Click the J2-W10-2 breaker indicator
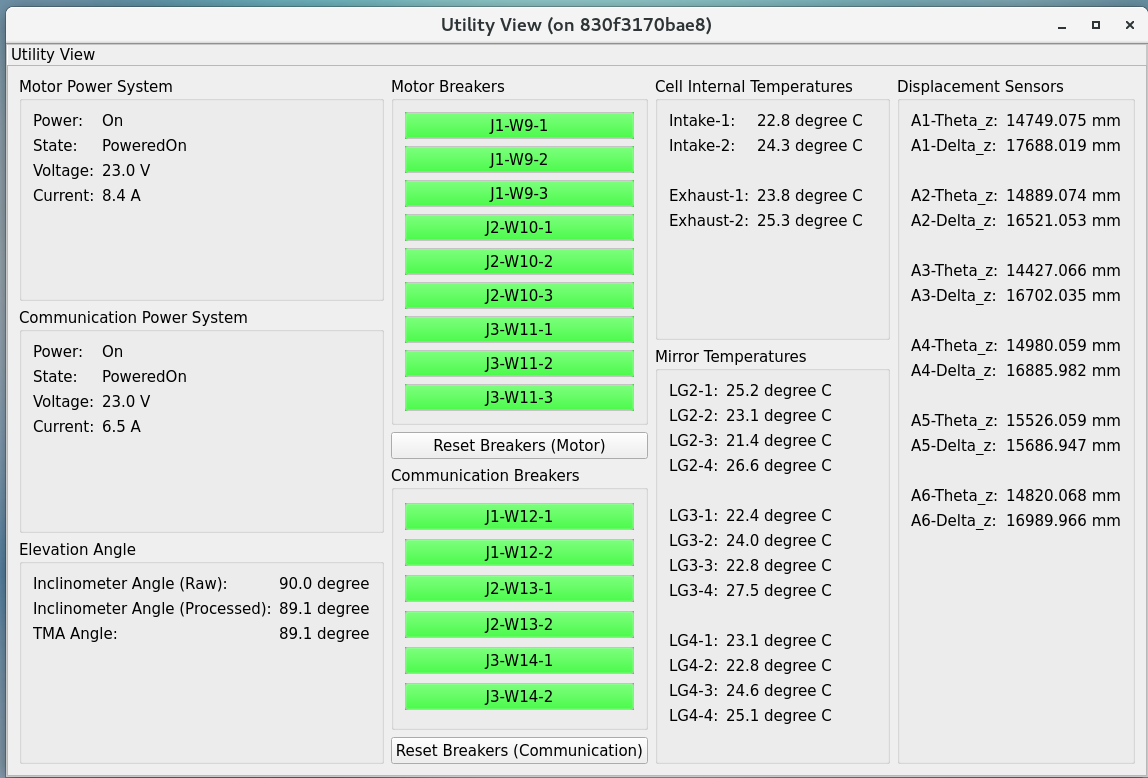The width and height of the screenshot is (1148, 778). tap(519, 262)
